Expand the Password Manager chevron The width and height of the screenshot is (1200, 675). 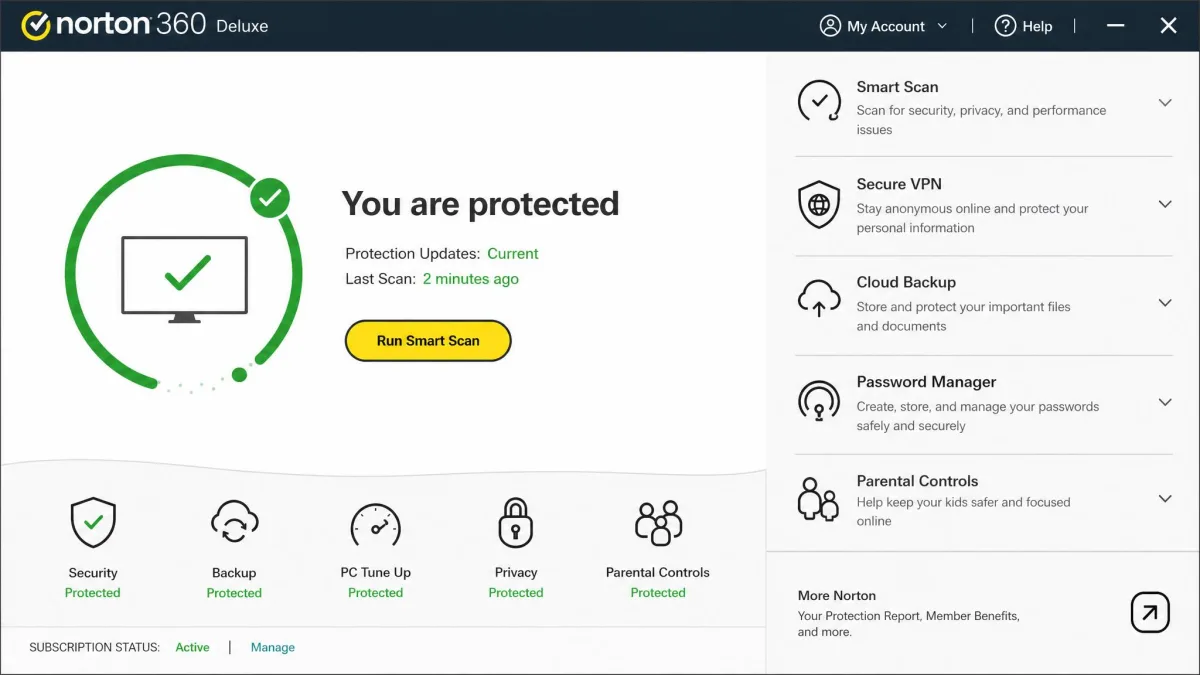pyautogui.click(x=1164, y=402)
